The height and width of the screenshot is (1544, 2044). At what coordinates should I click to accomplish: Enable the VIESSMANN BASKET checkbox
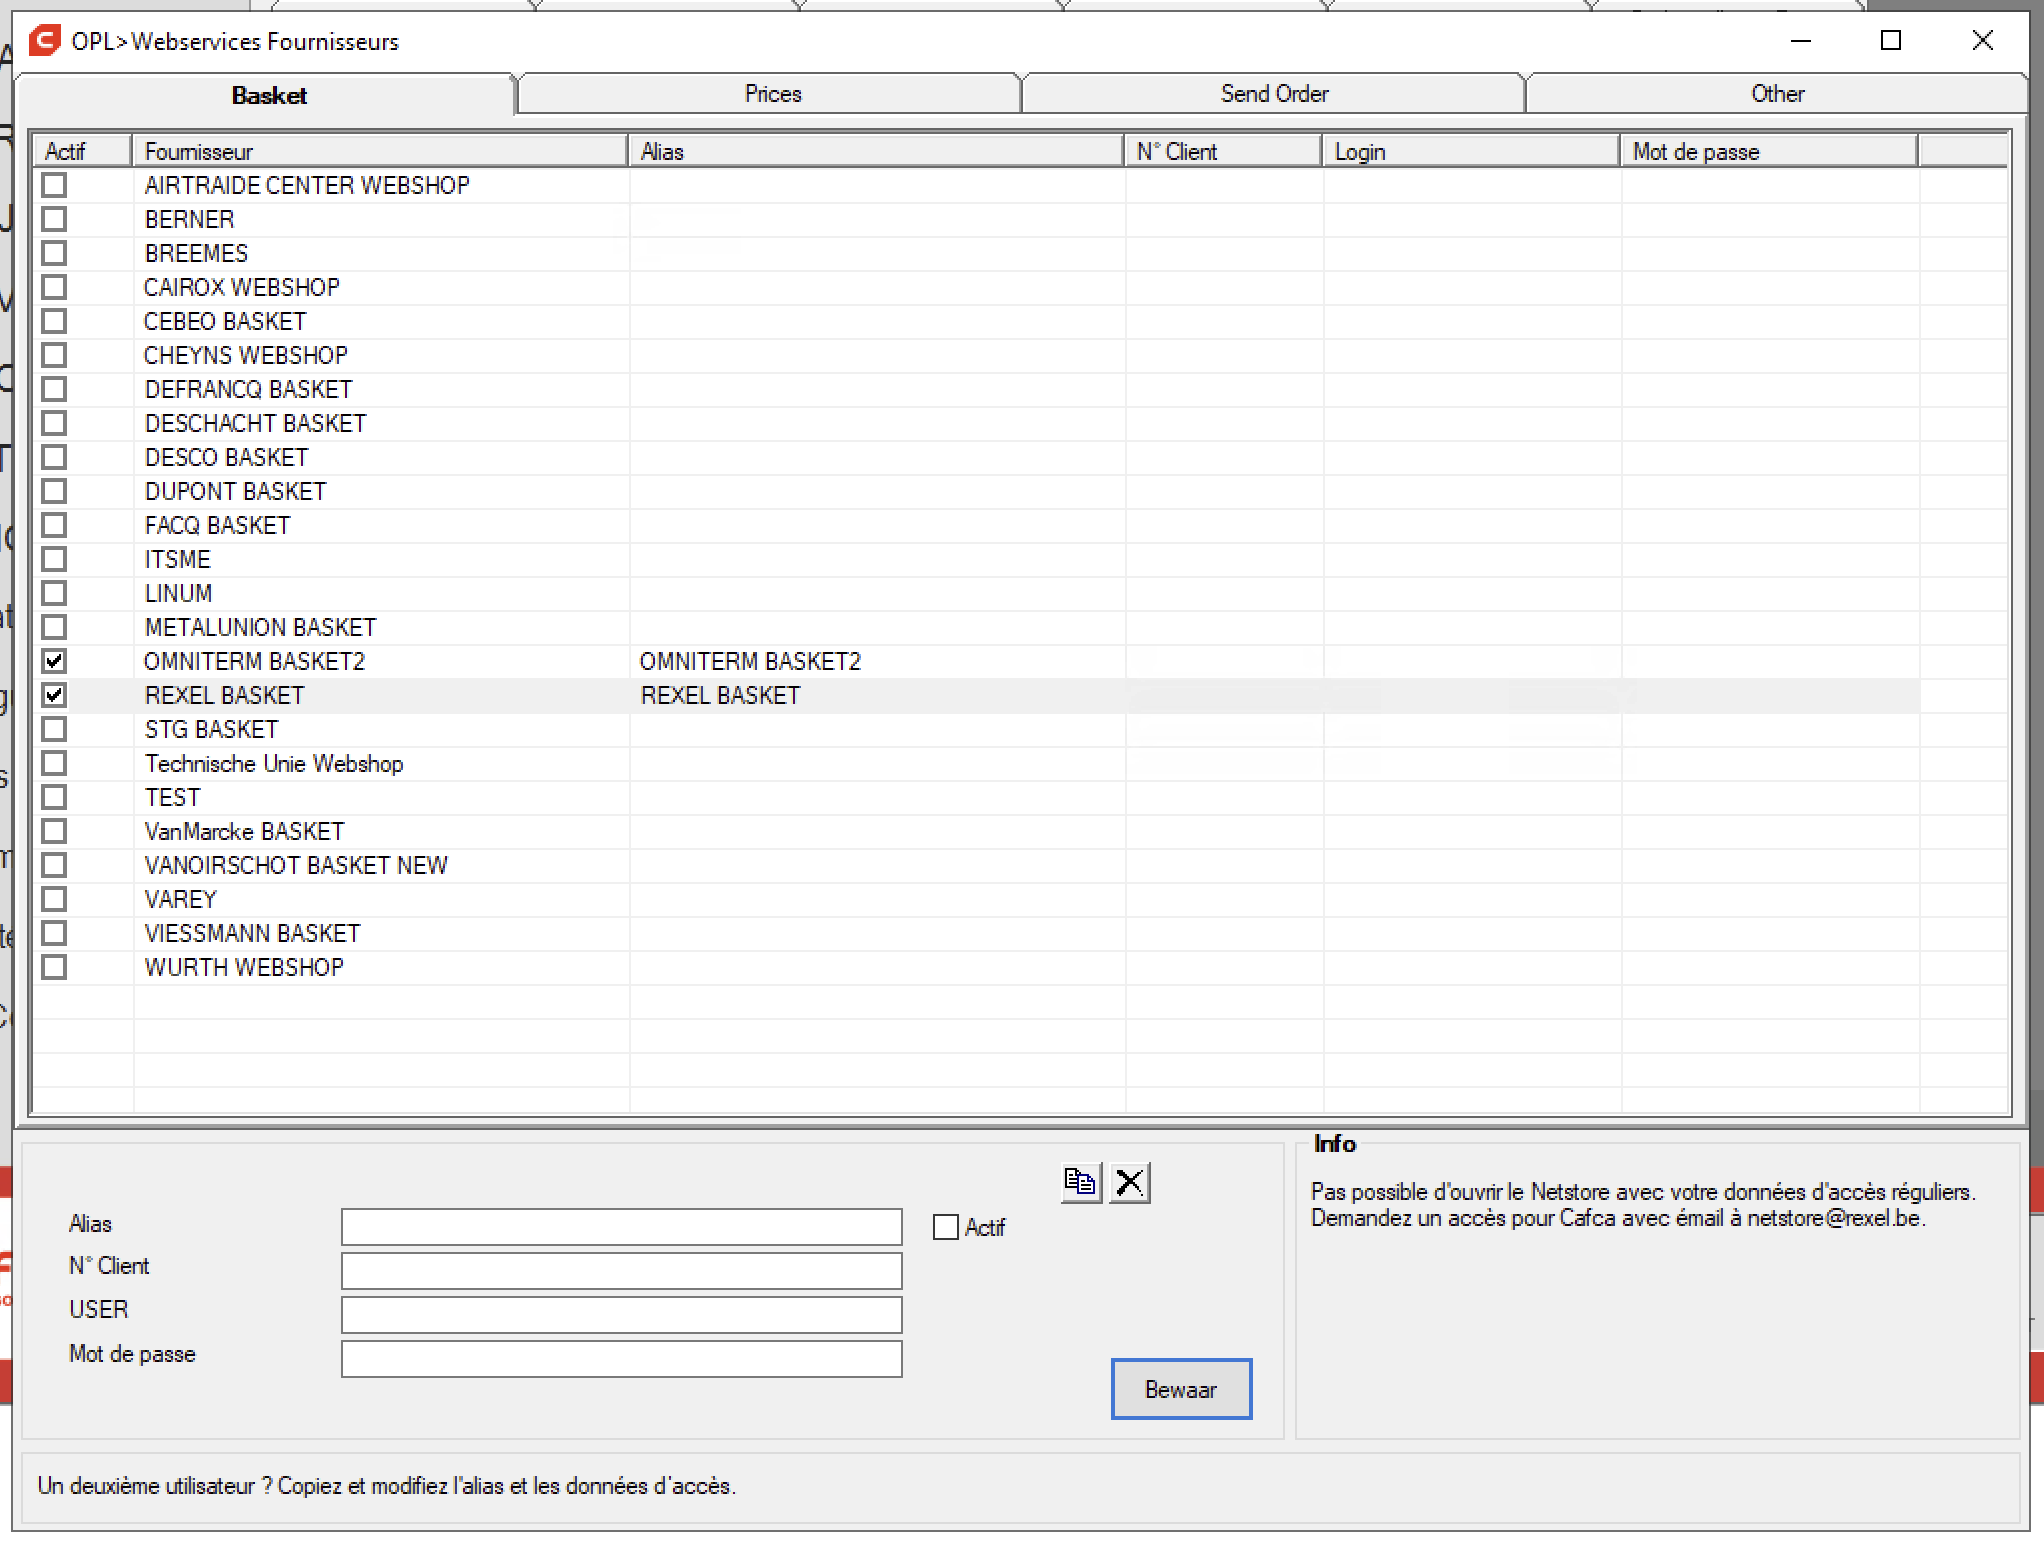[54, 933]
